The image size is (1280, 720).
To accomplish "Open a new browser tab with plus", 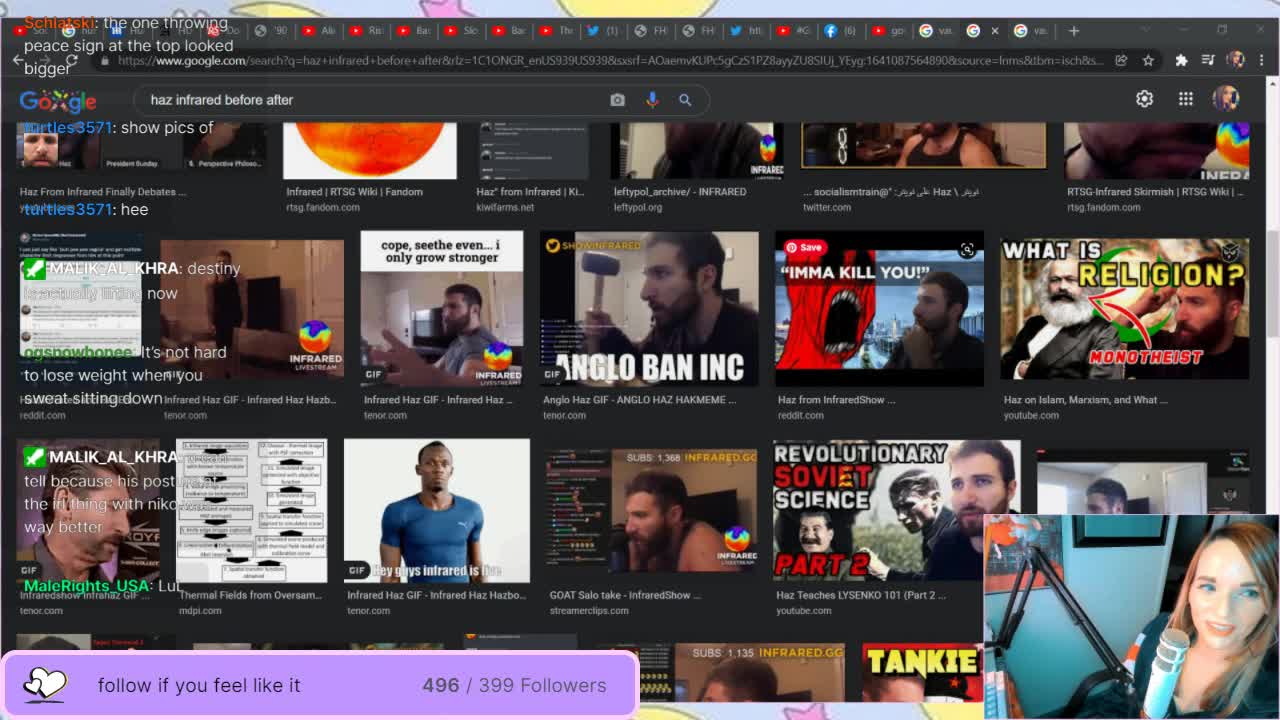I will click(x=1073, y=31).
